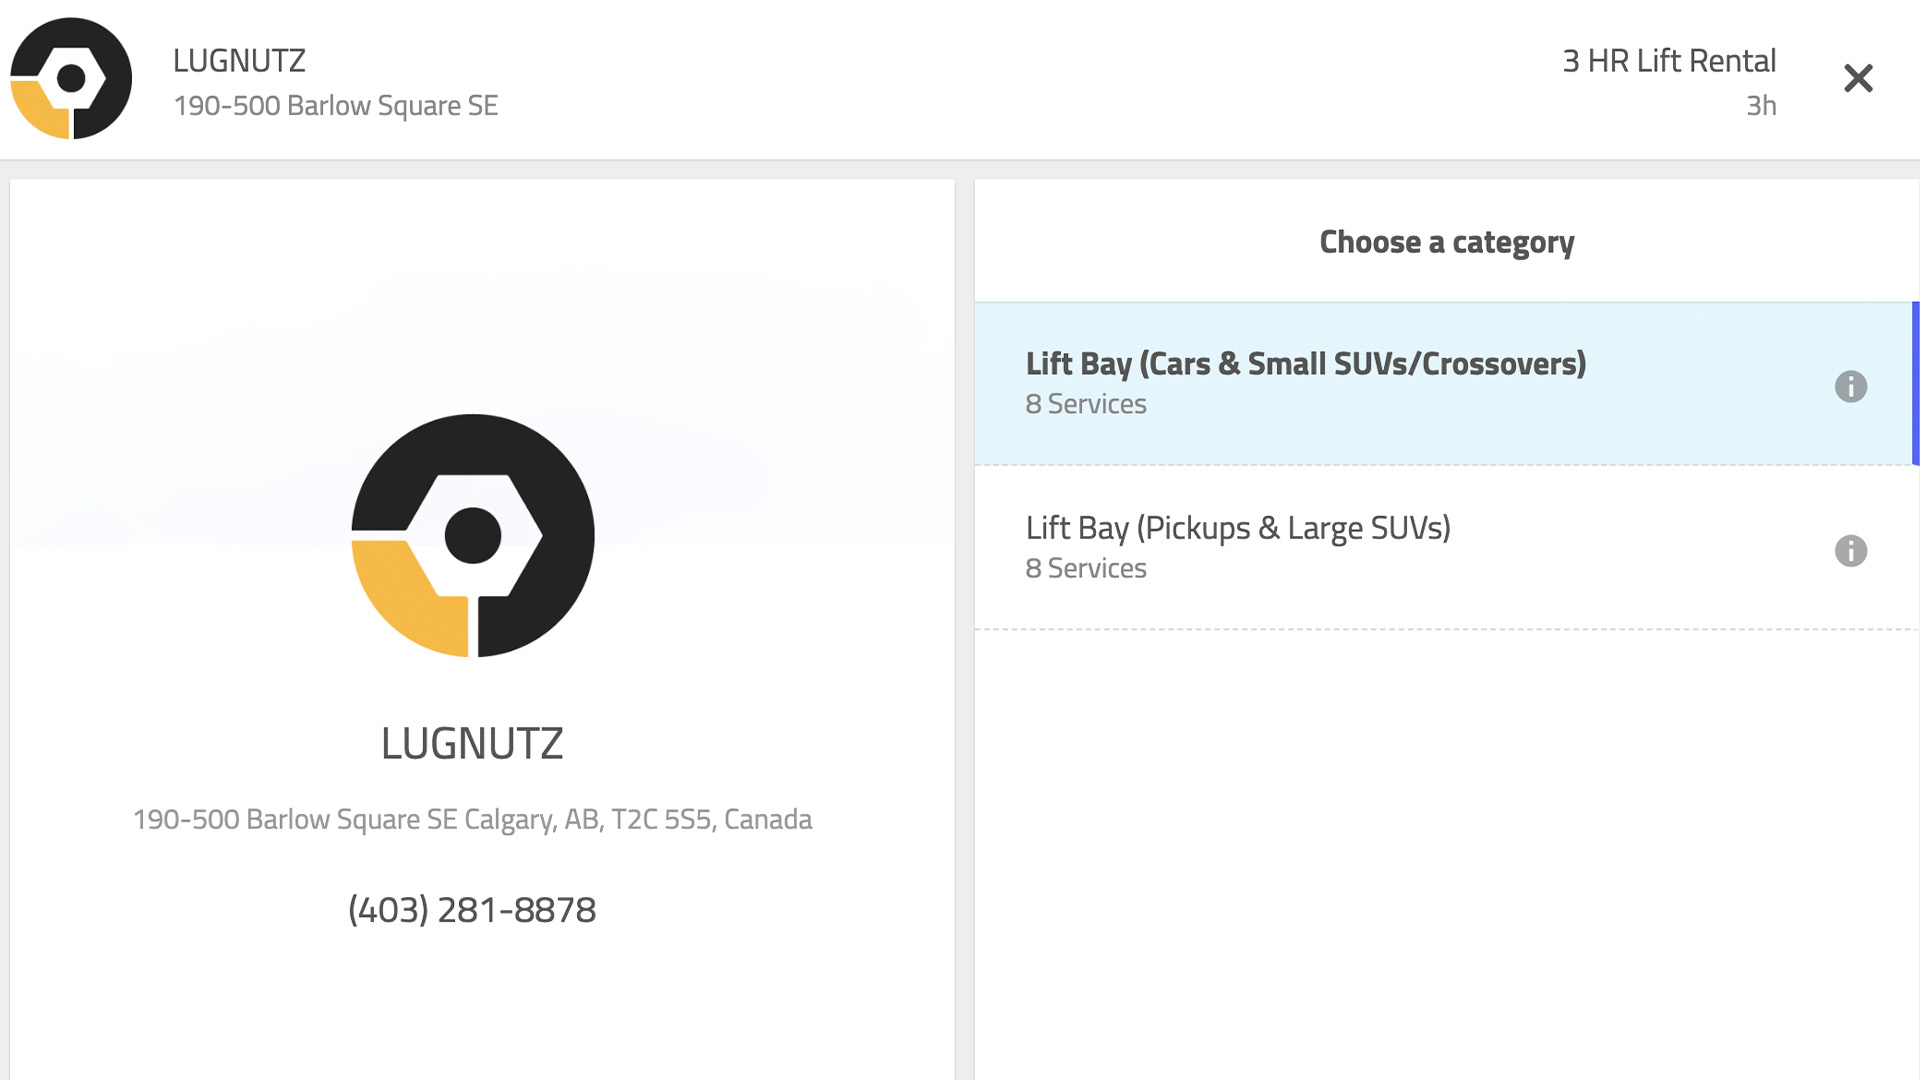Image resolution: width=1920 pixels, height=1080 pixels.
Task: Click the full Calgary address text
Action: click(x=472, y=819)
